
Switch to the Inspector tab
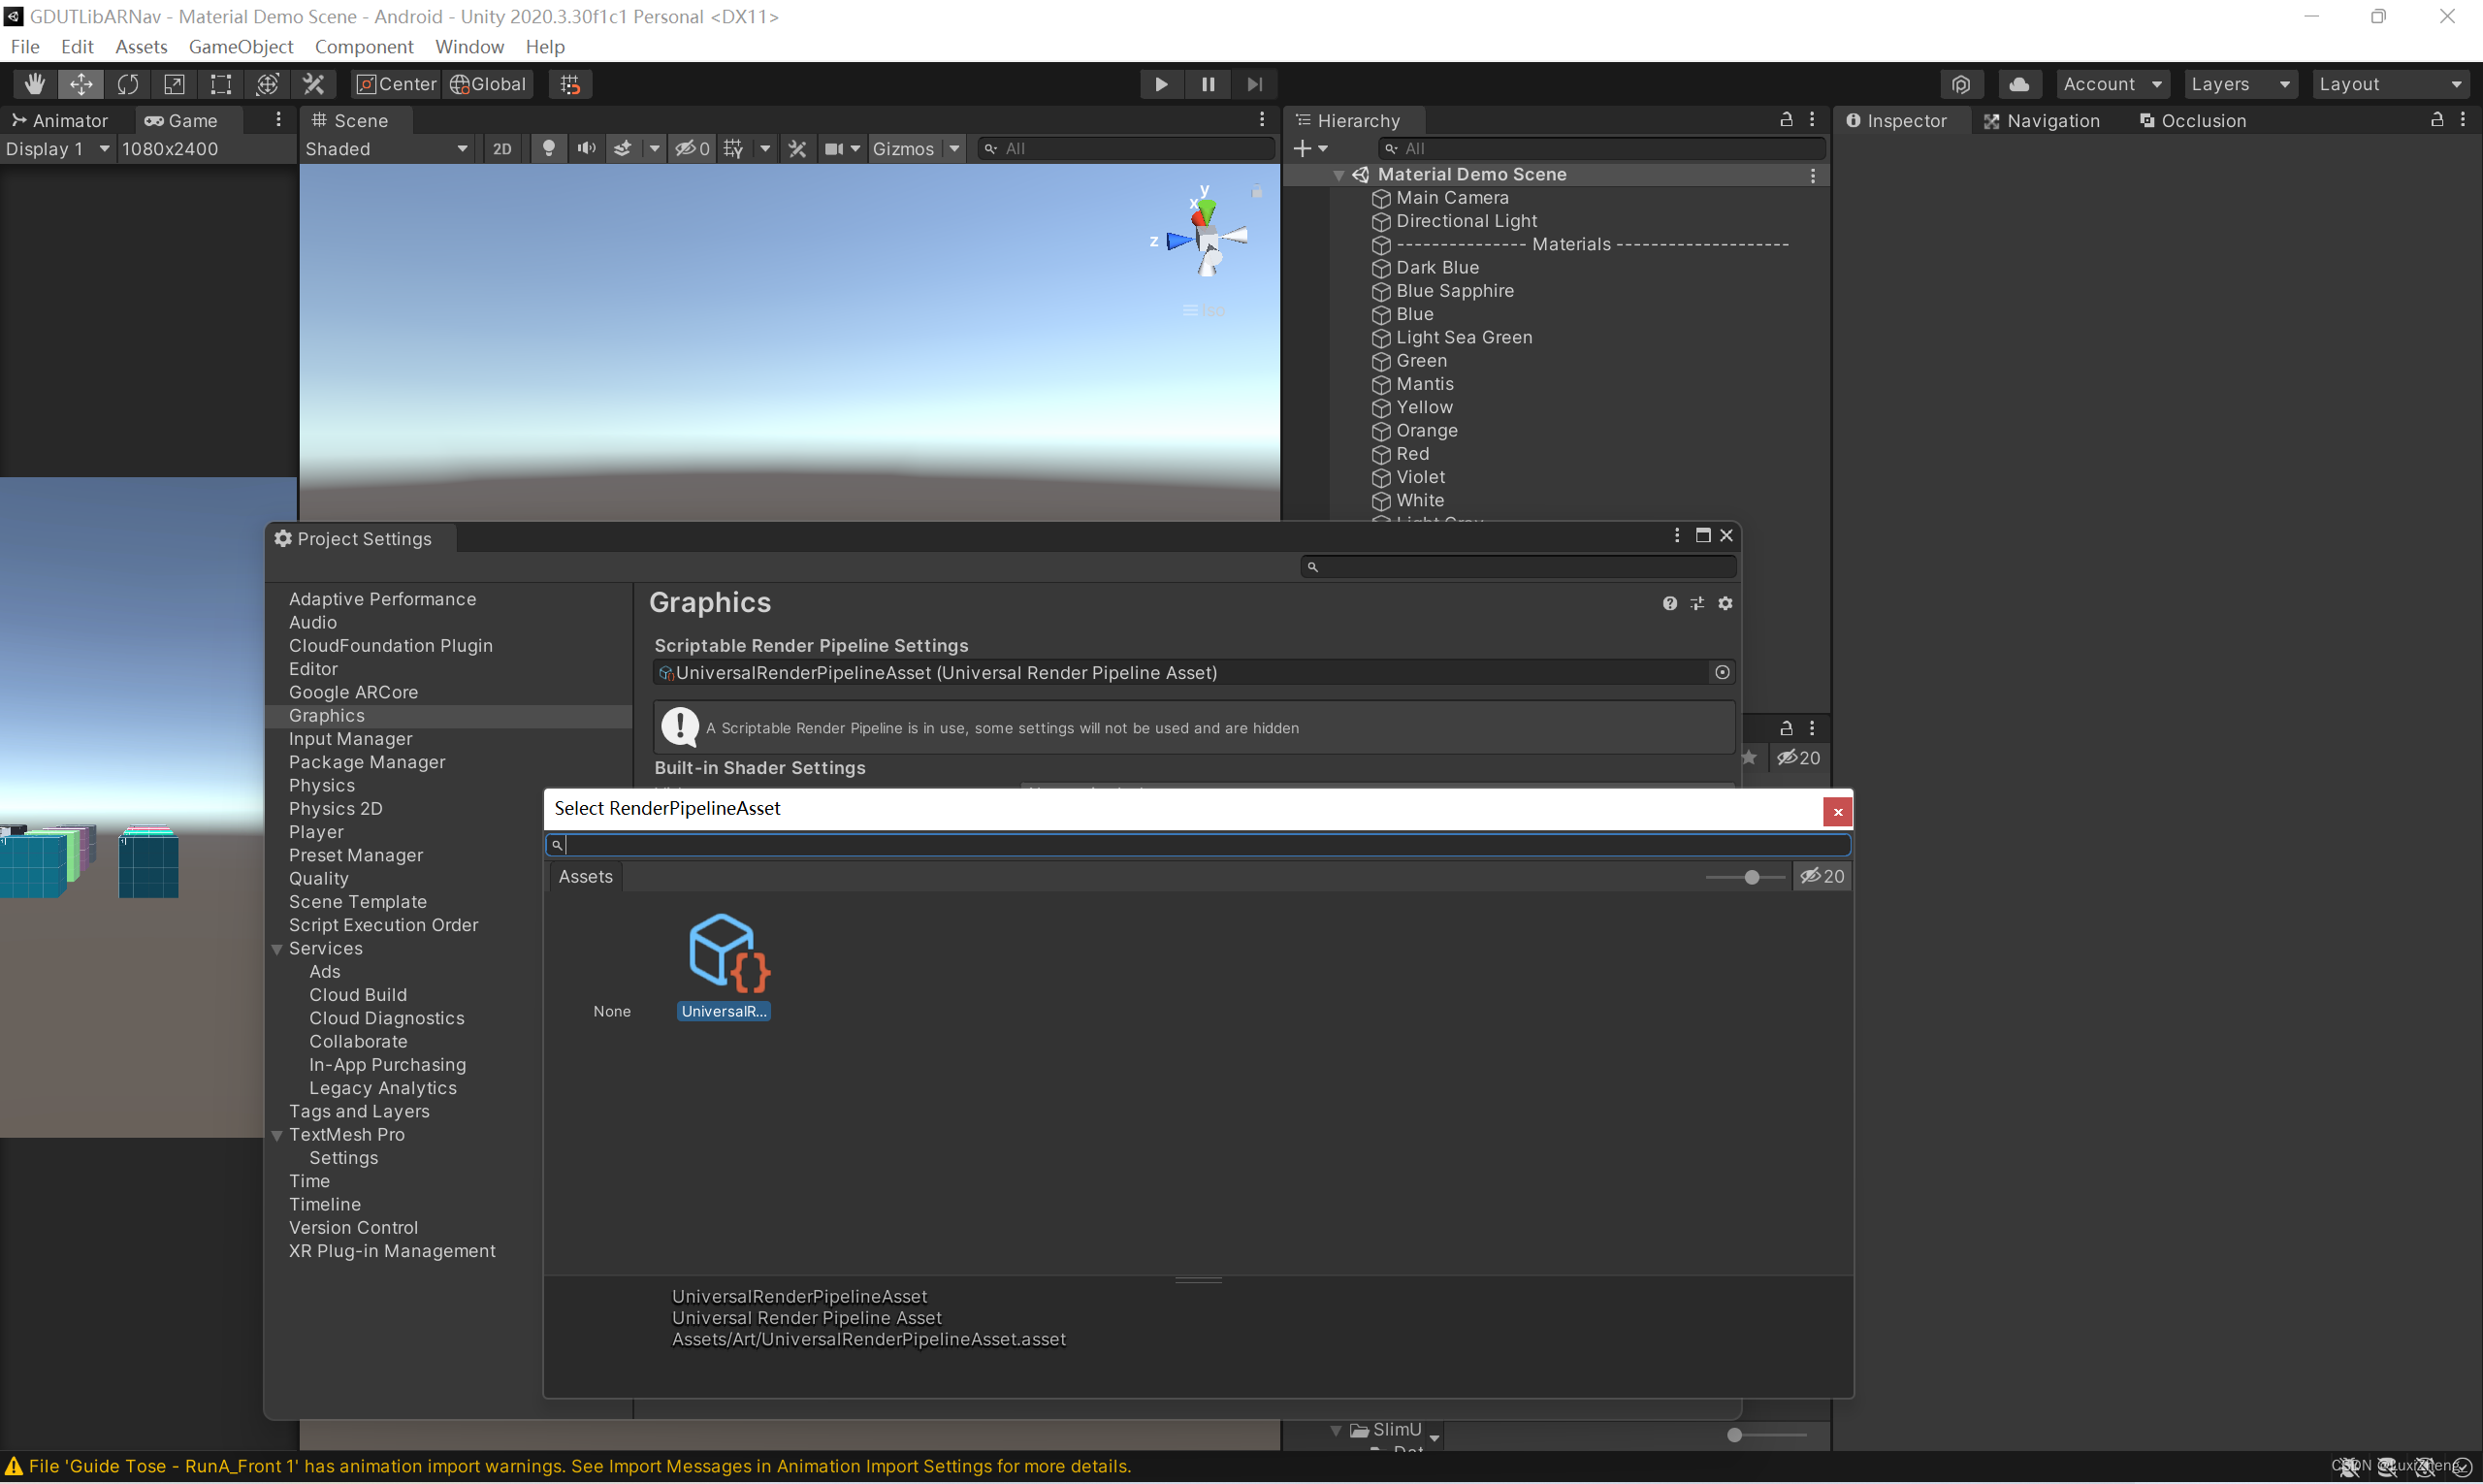(1897, 120)
